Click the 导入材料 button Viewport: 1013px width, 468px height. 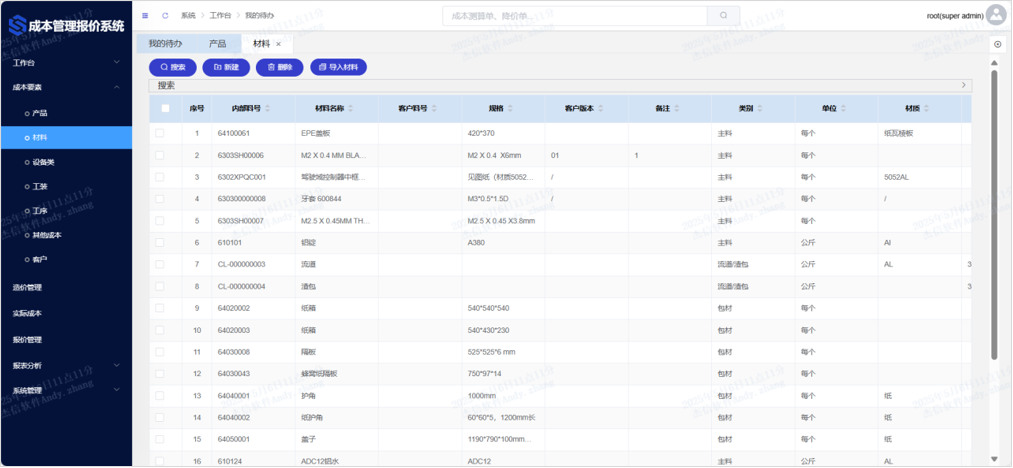pos(338,67)
